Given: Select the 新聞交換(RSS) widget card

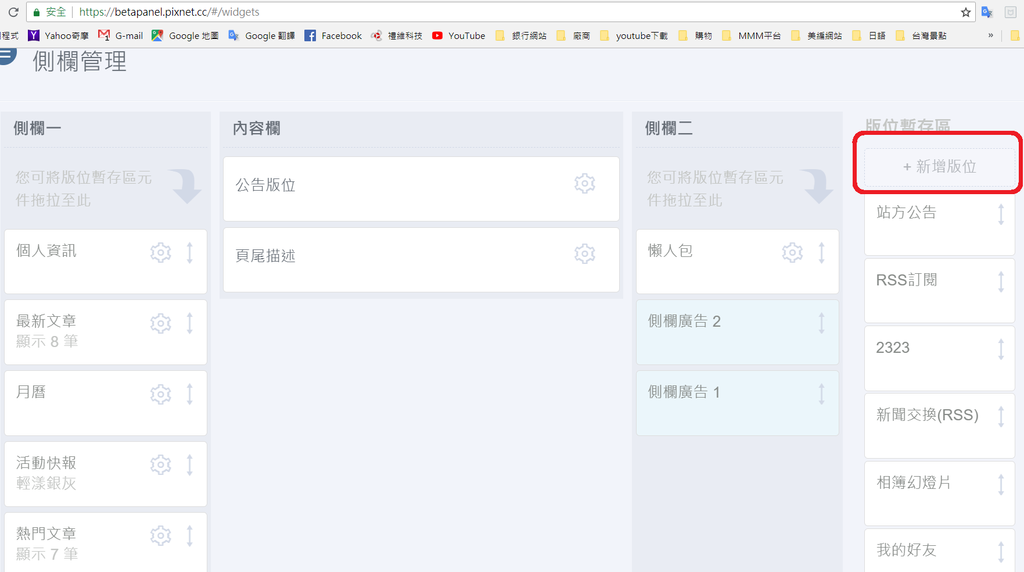Looking at the screenshot, I should (939, 426).
